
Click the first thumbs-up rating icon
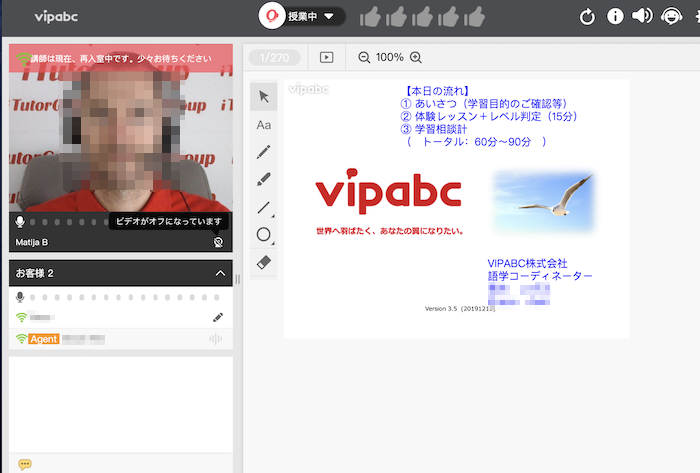[x=370, y=17]
